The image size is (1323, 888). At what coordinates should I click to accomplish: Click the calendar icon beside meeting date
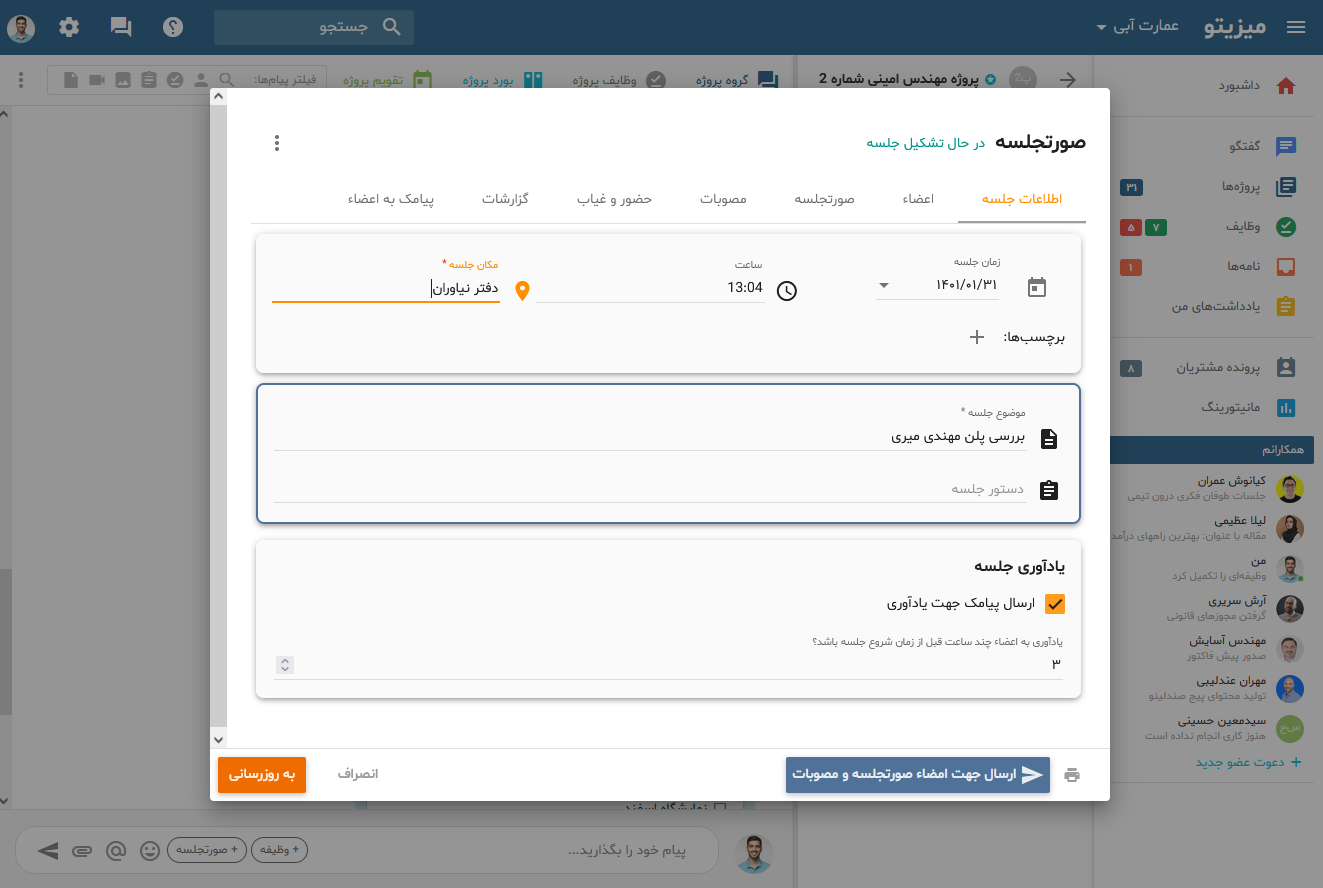[1037, 288]
